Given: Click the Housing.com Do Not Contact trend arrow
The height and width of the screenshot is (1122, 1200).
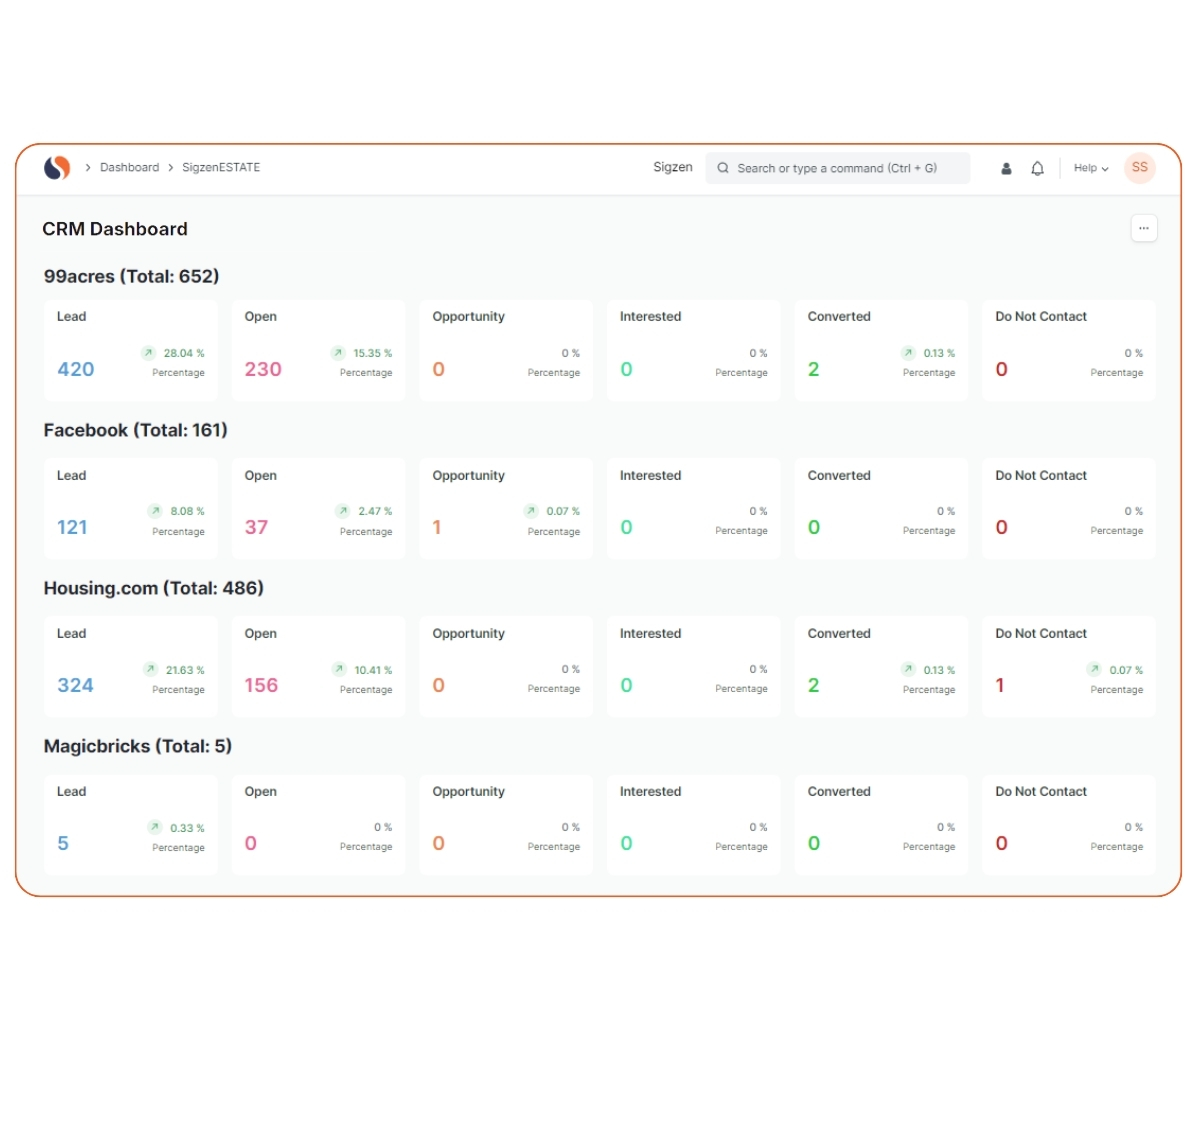Looking at the screenshot, I should click(x=1094, y=670).
